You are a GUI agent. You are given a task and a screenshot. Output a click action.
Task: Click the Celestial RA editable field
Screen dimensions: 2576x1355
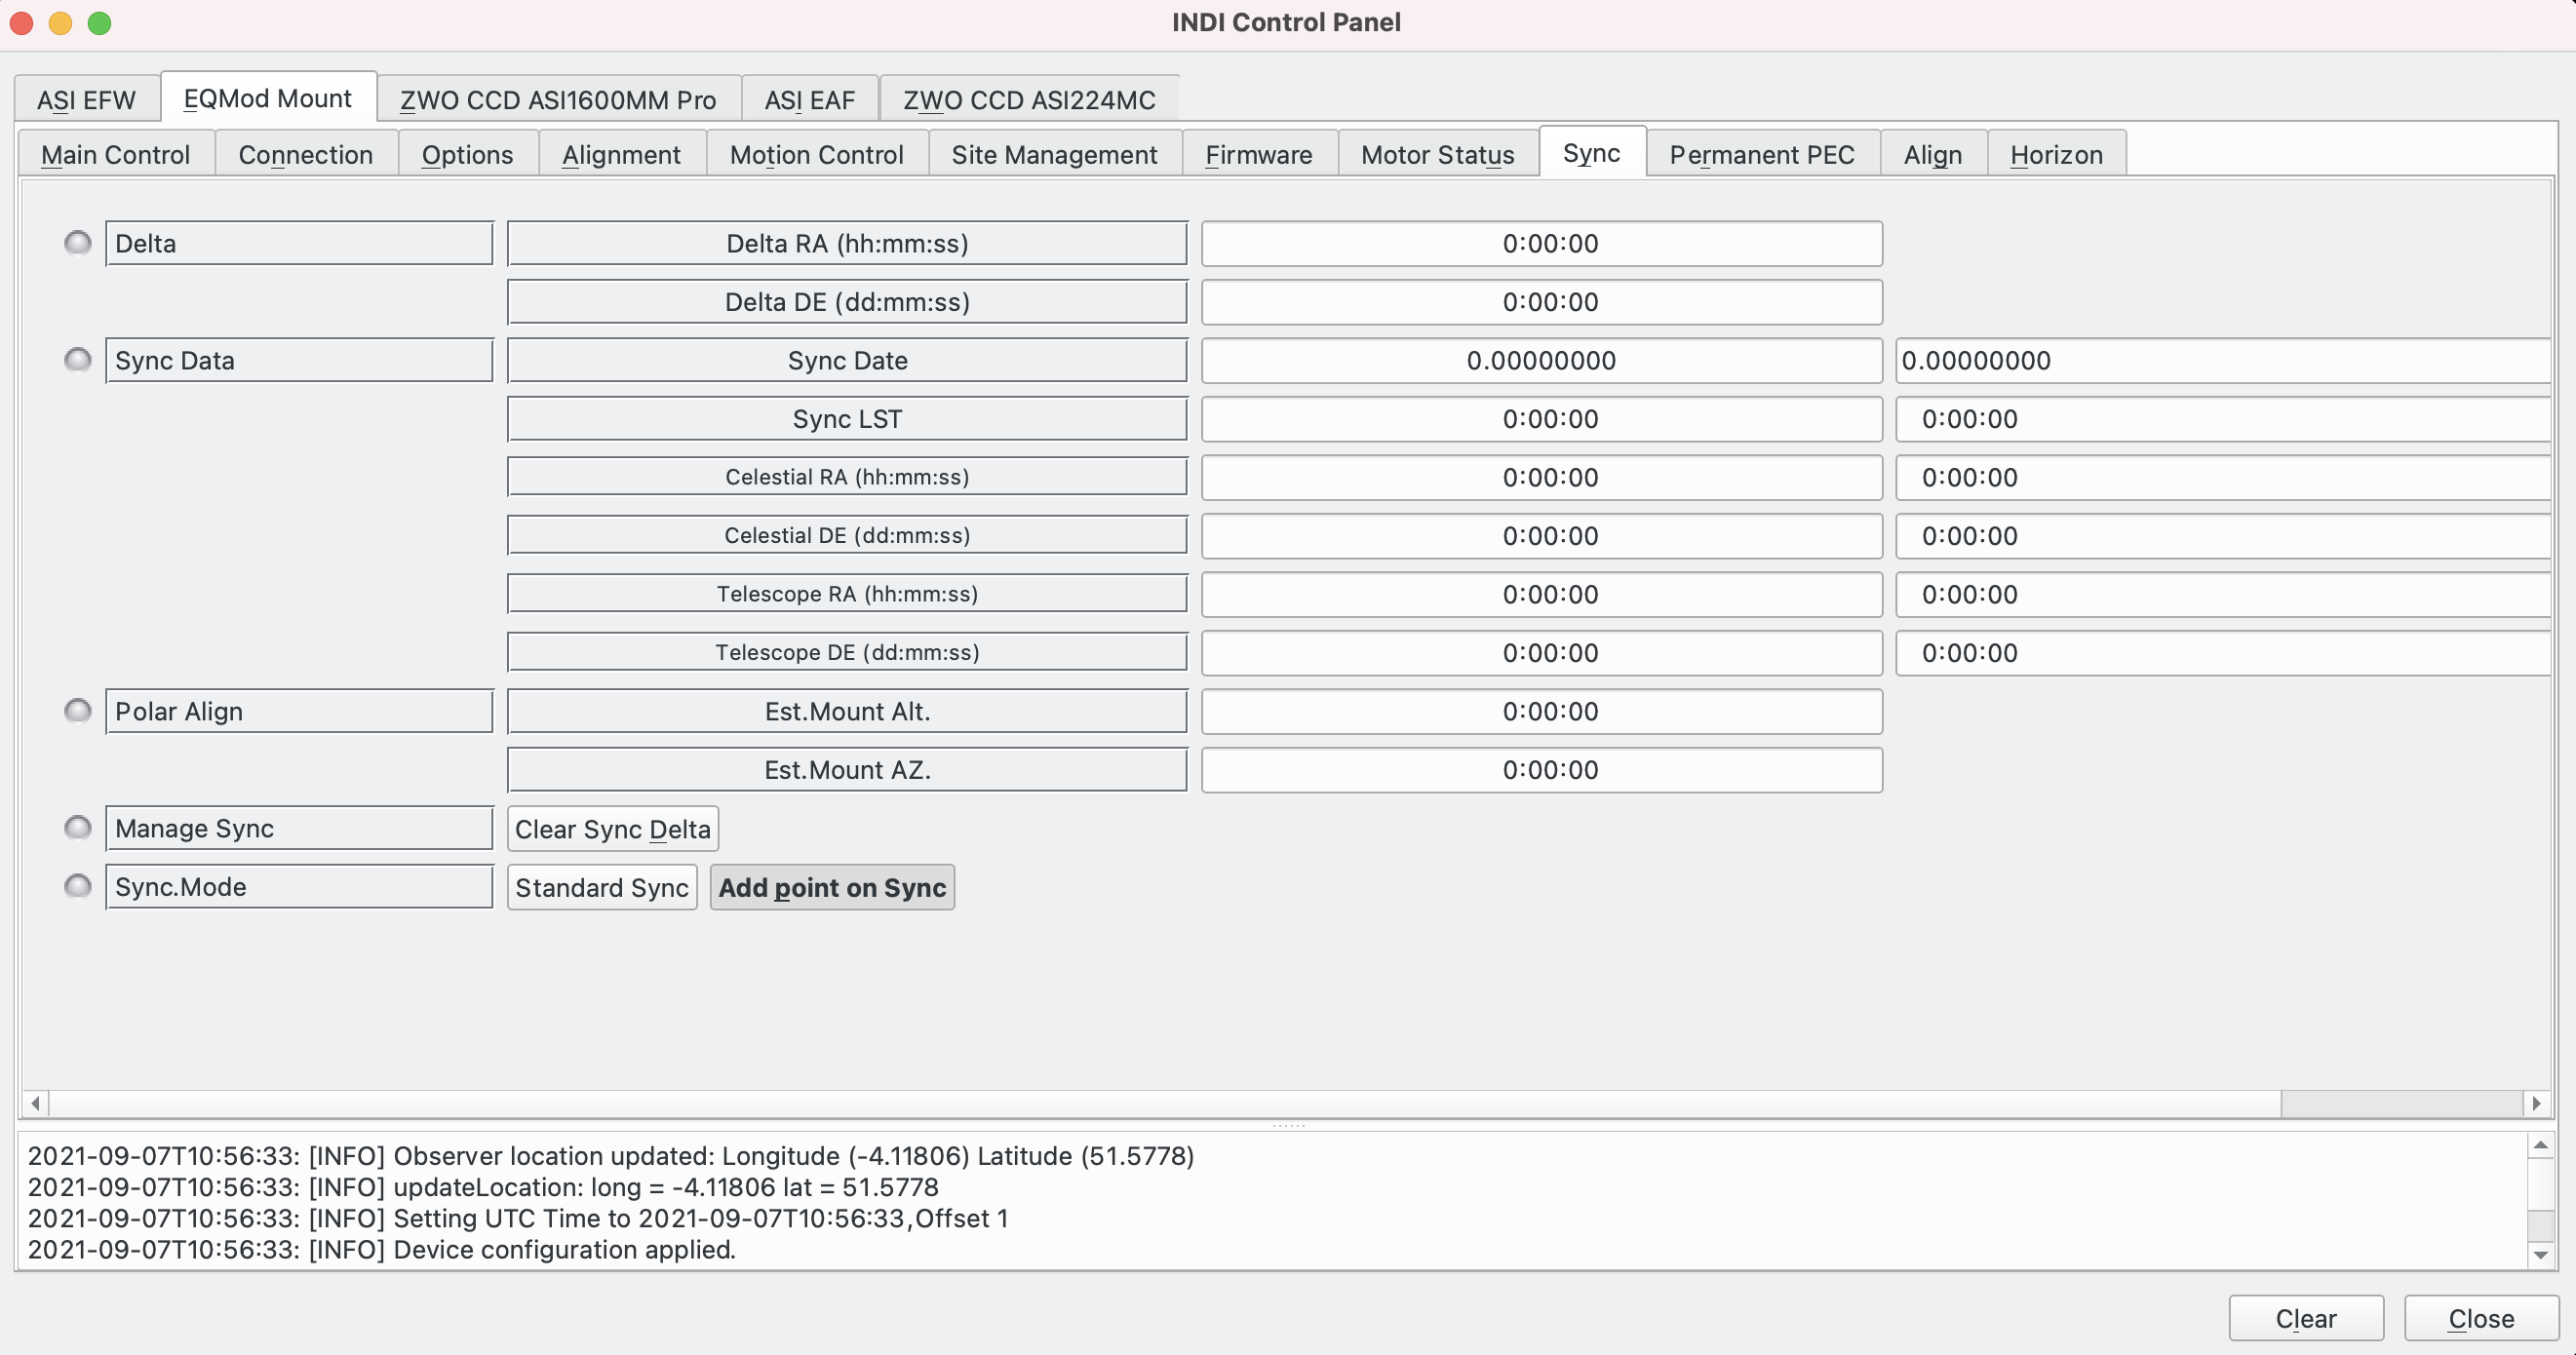click(2224, 477)
